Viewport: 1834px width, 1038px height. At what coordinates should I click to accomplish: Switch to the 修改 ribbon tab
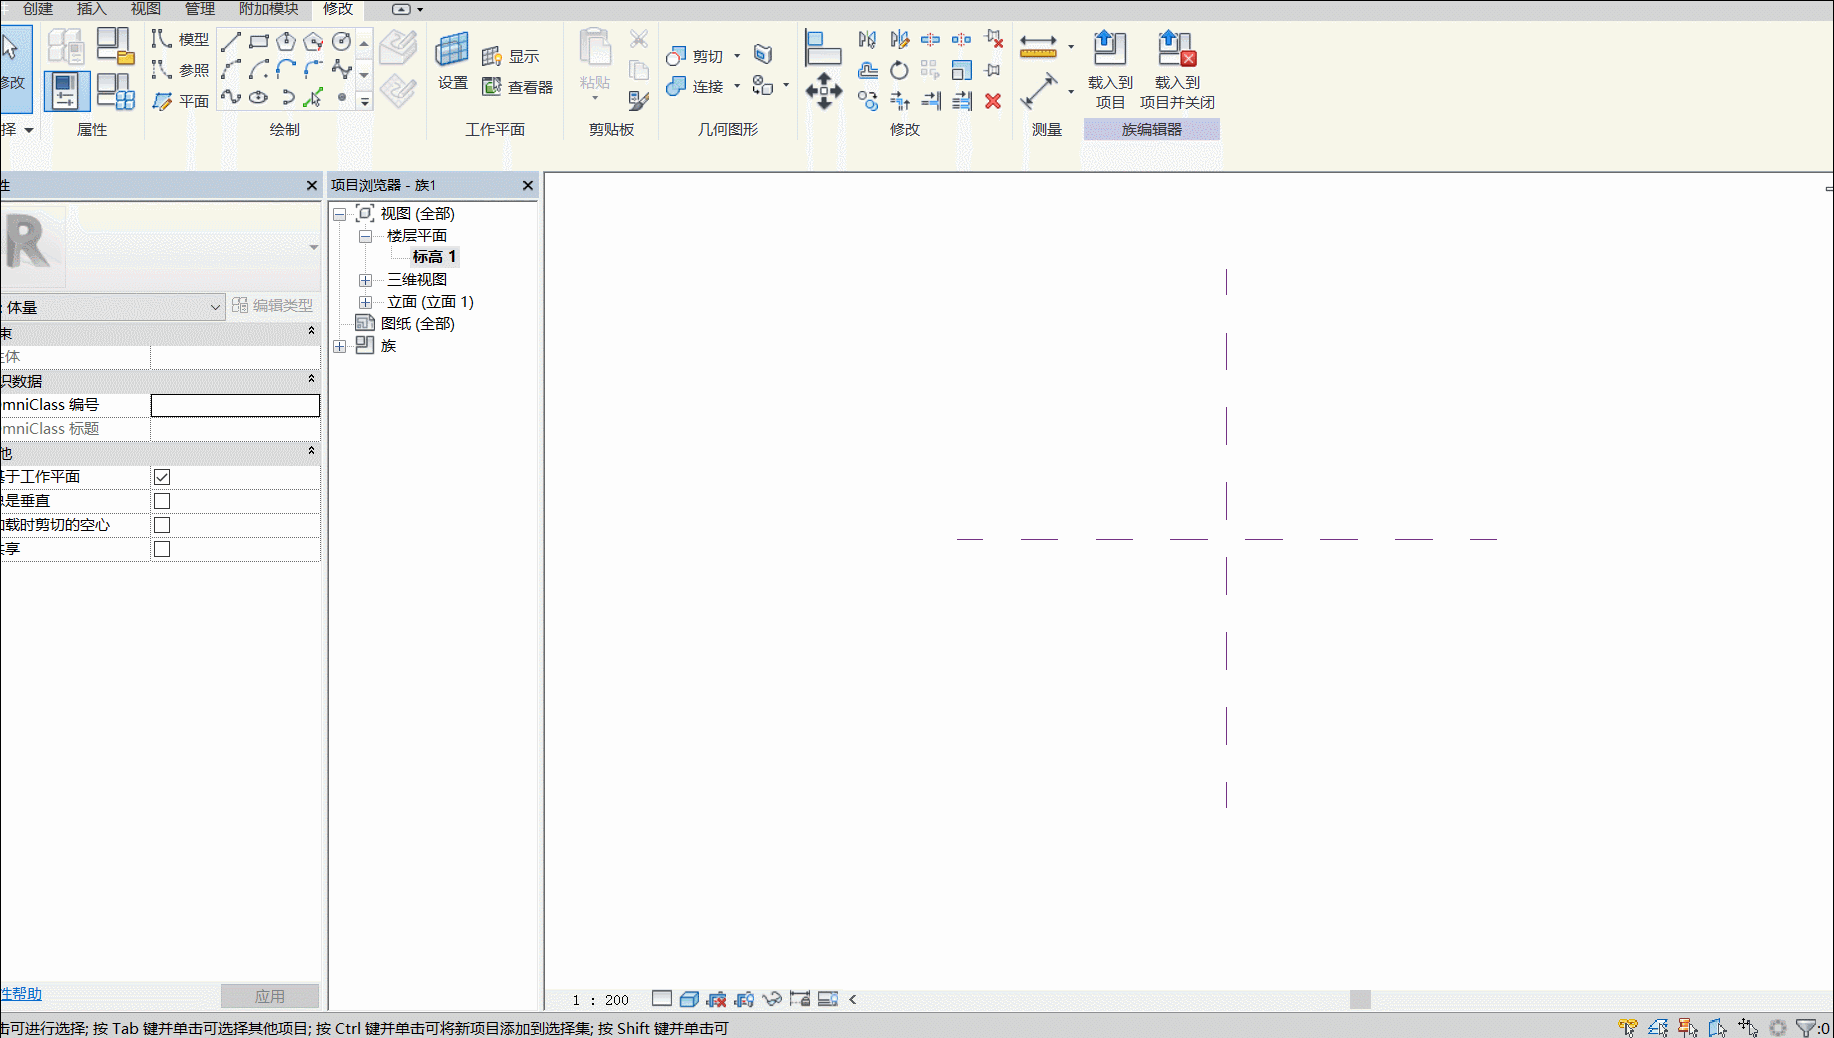click(x=338, y=9)
